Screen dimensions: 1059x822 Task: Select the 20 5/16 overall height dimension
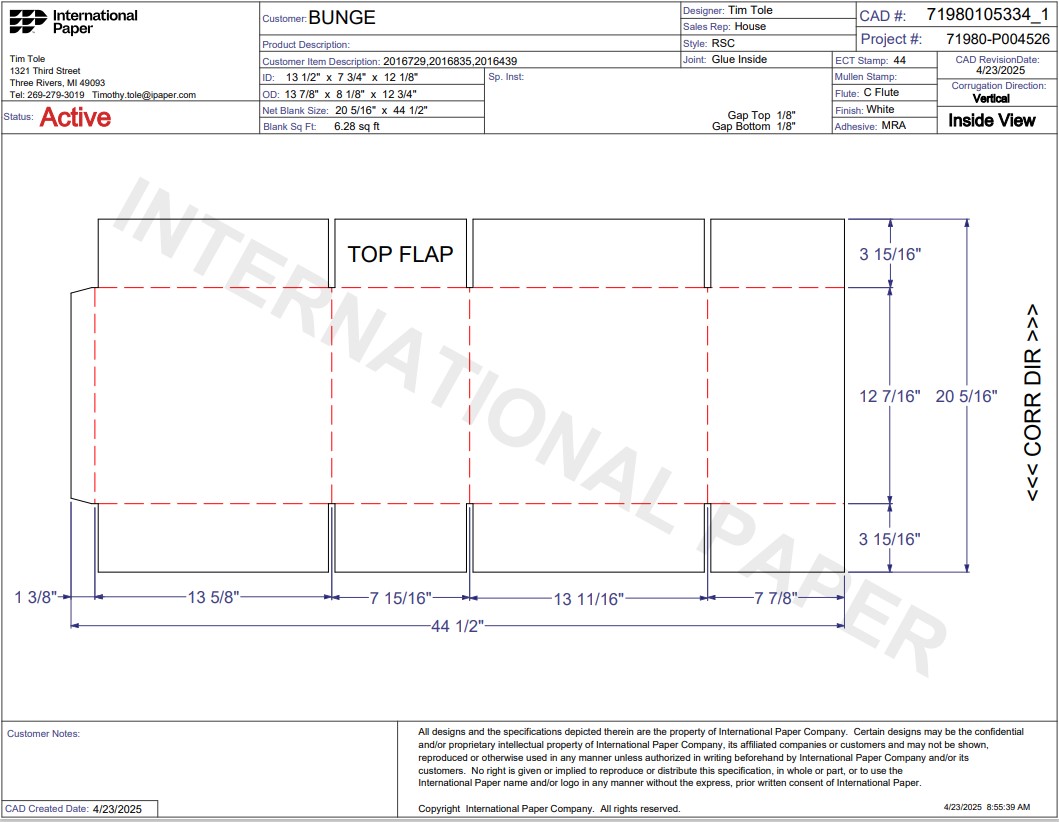coord(966,396)
